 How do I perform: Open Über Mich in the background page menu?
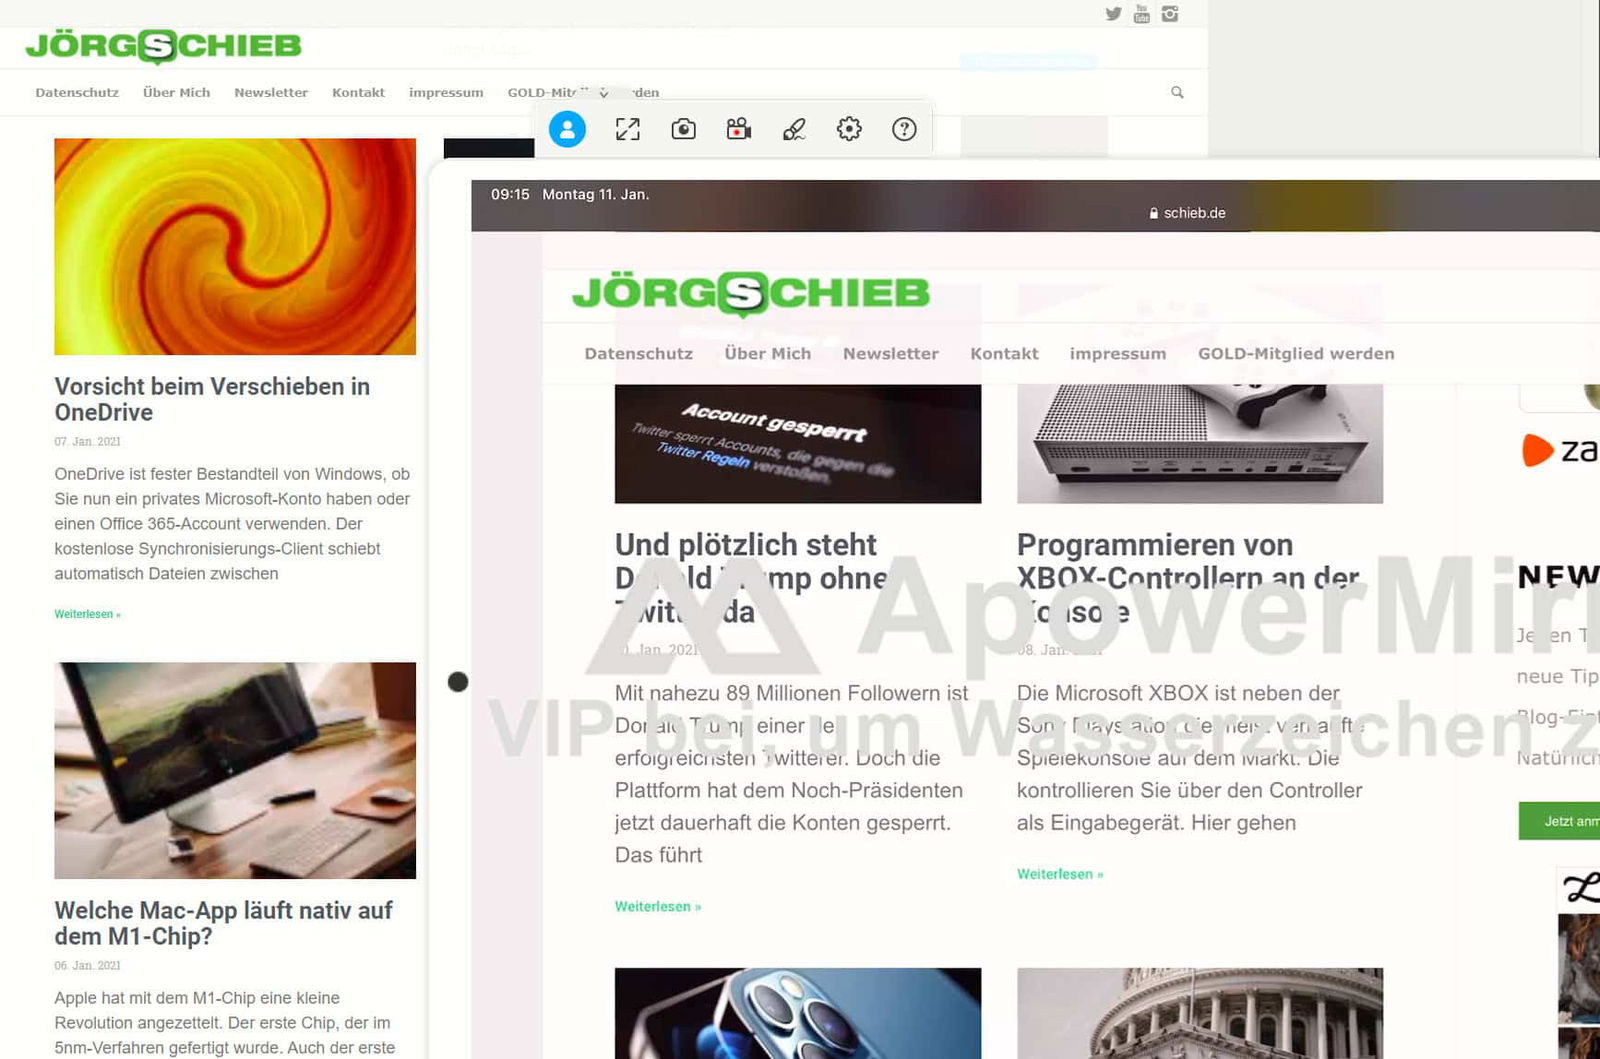[x=176, y=92]
